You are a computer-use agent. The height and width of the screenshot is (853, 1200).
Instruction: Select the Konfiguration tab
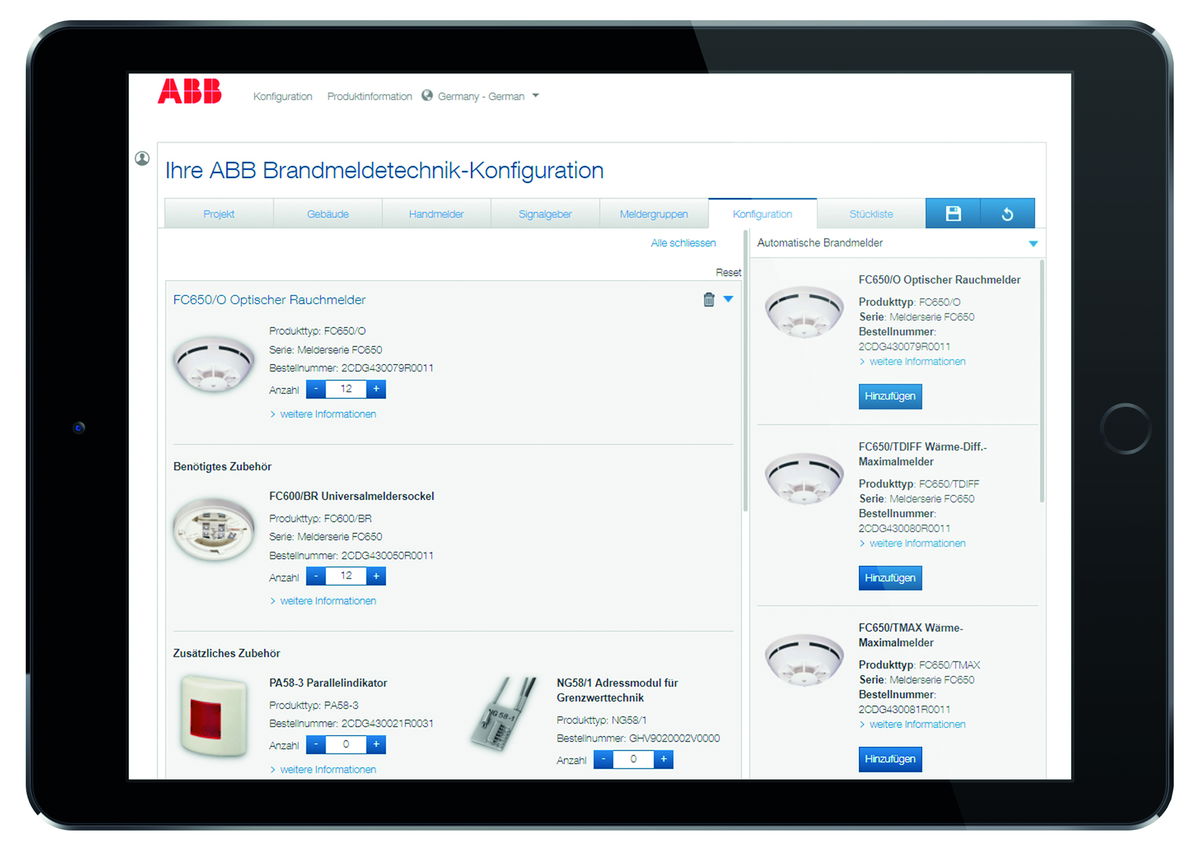point(762,214)
